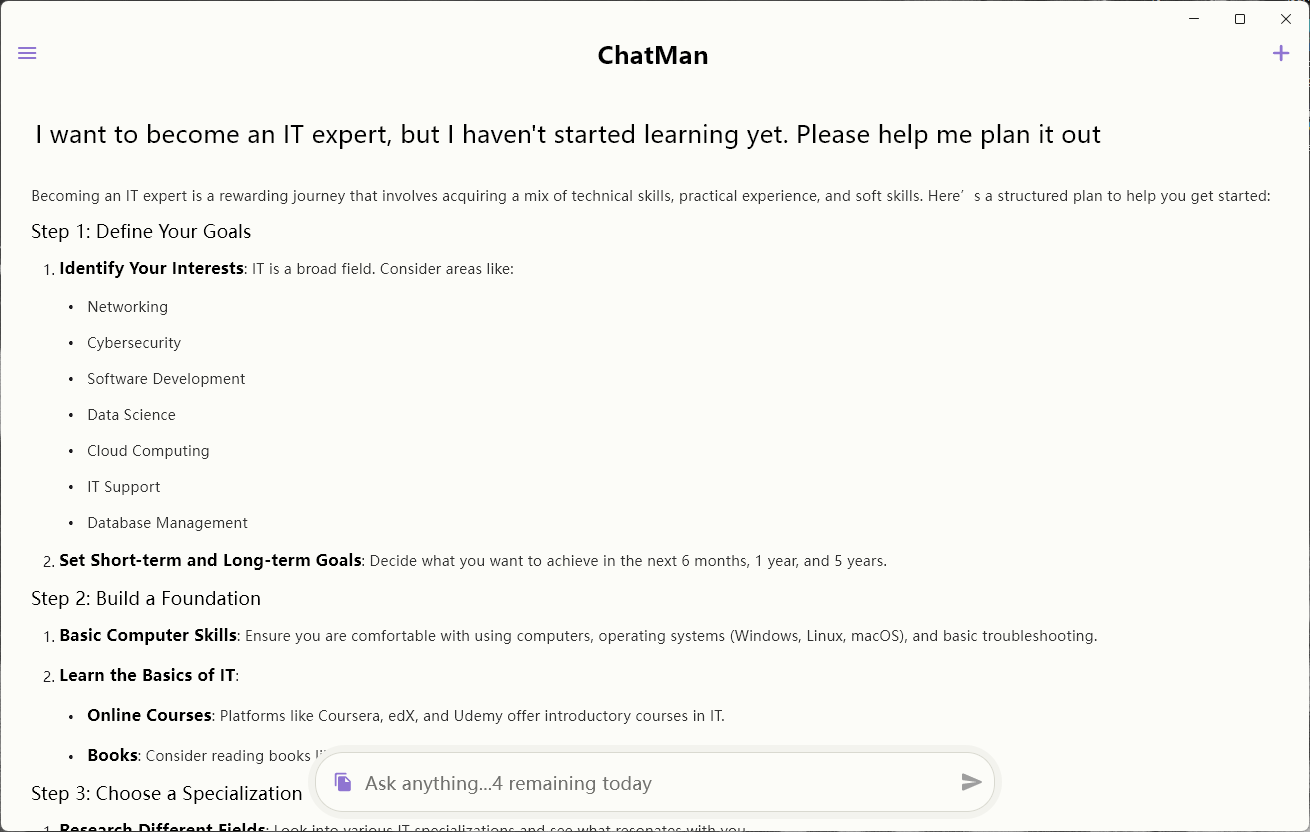Start a new chat with plus icon
This screenshot has width=1310, height=832.
pos(1281,53)
